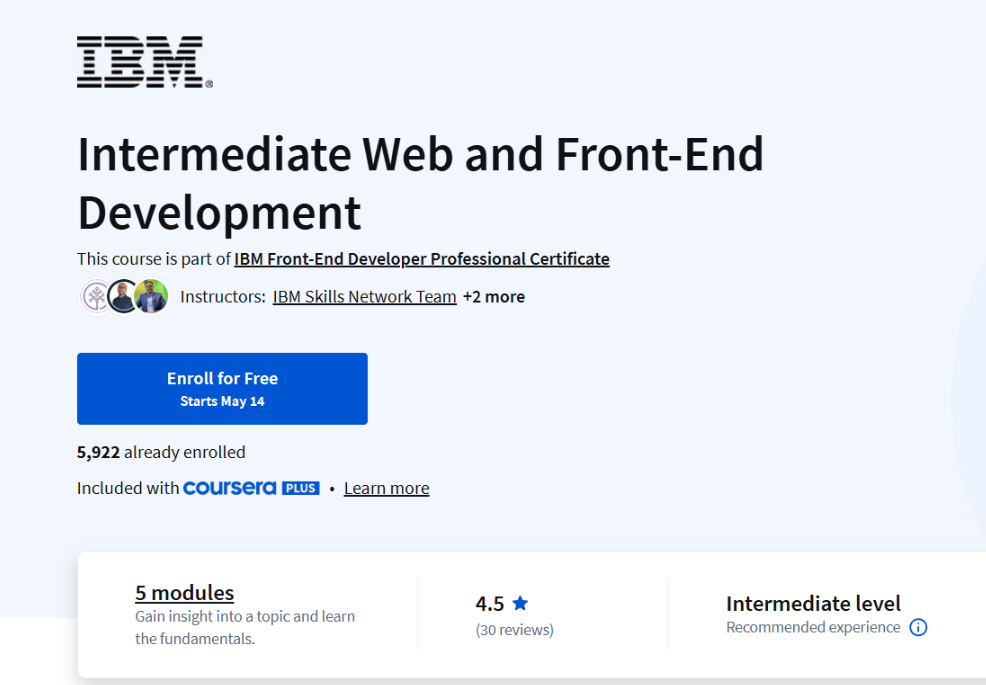Open the IBM Front-End Developer Professional Certificate
This screenshot has width=986, height=685.
pos(421,258)
